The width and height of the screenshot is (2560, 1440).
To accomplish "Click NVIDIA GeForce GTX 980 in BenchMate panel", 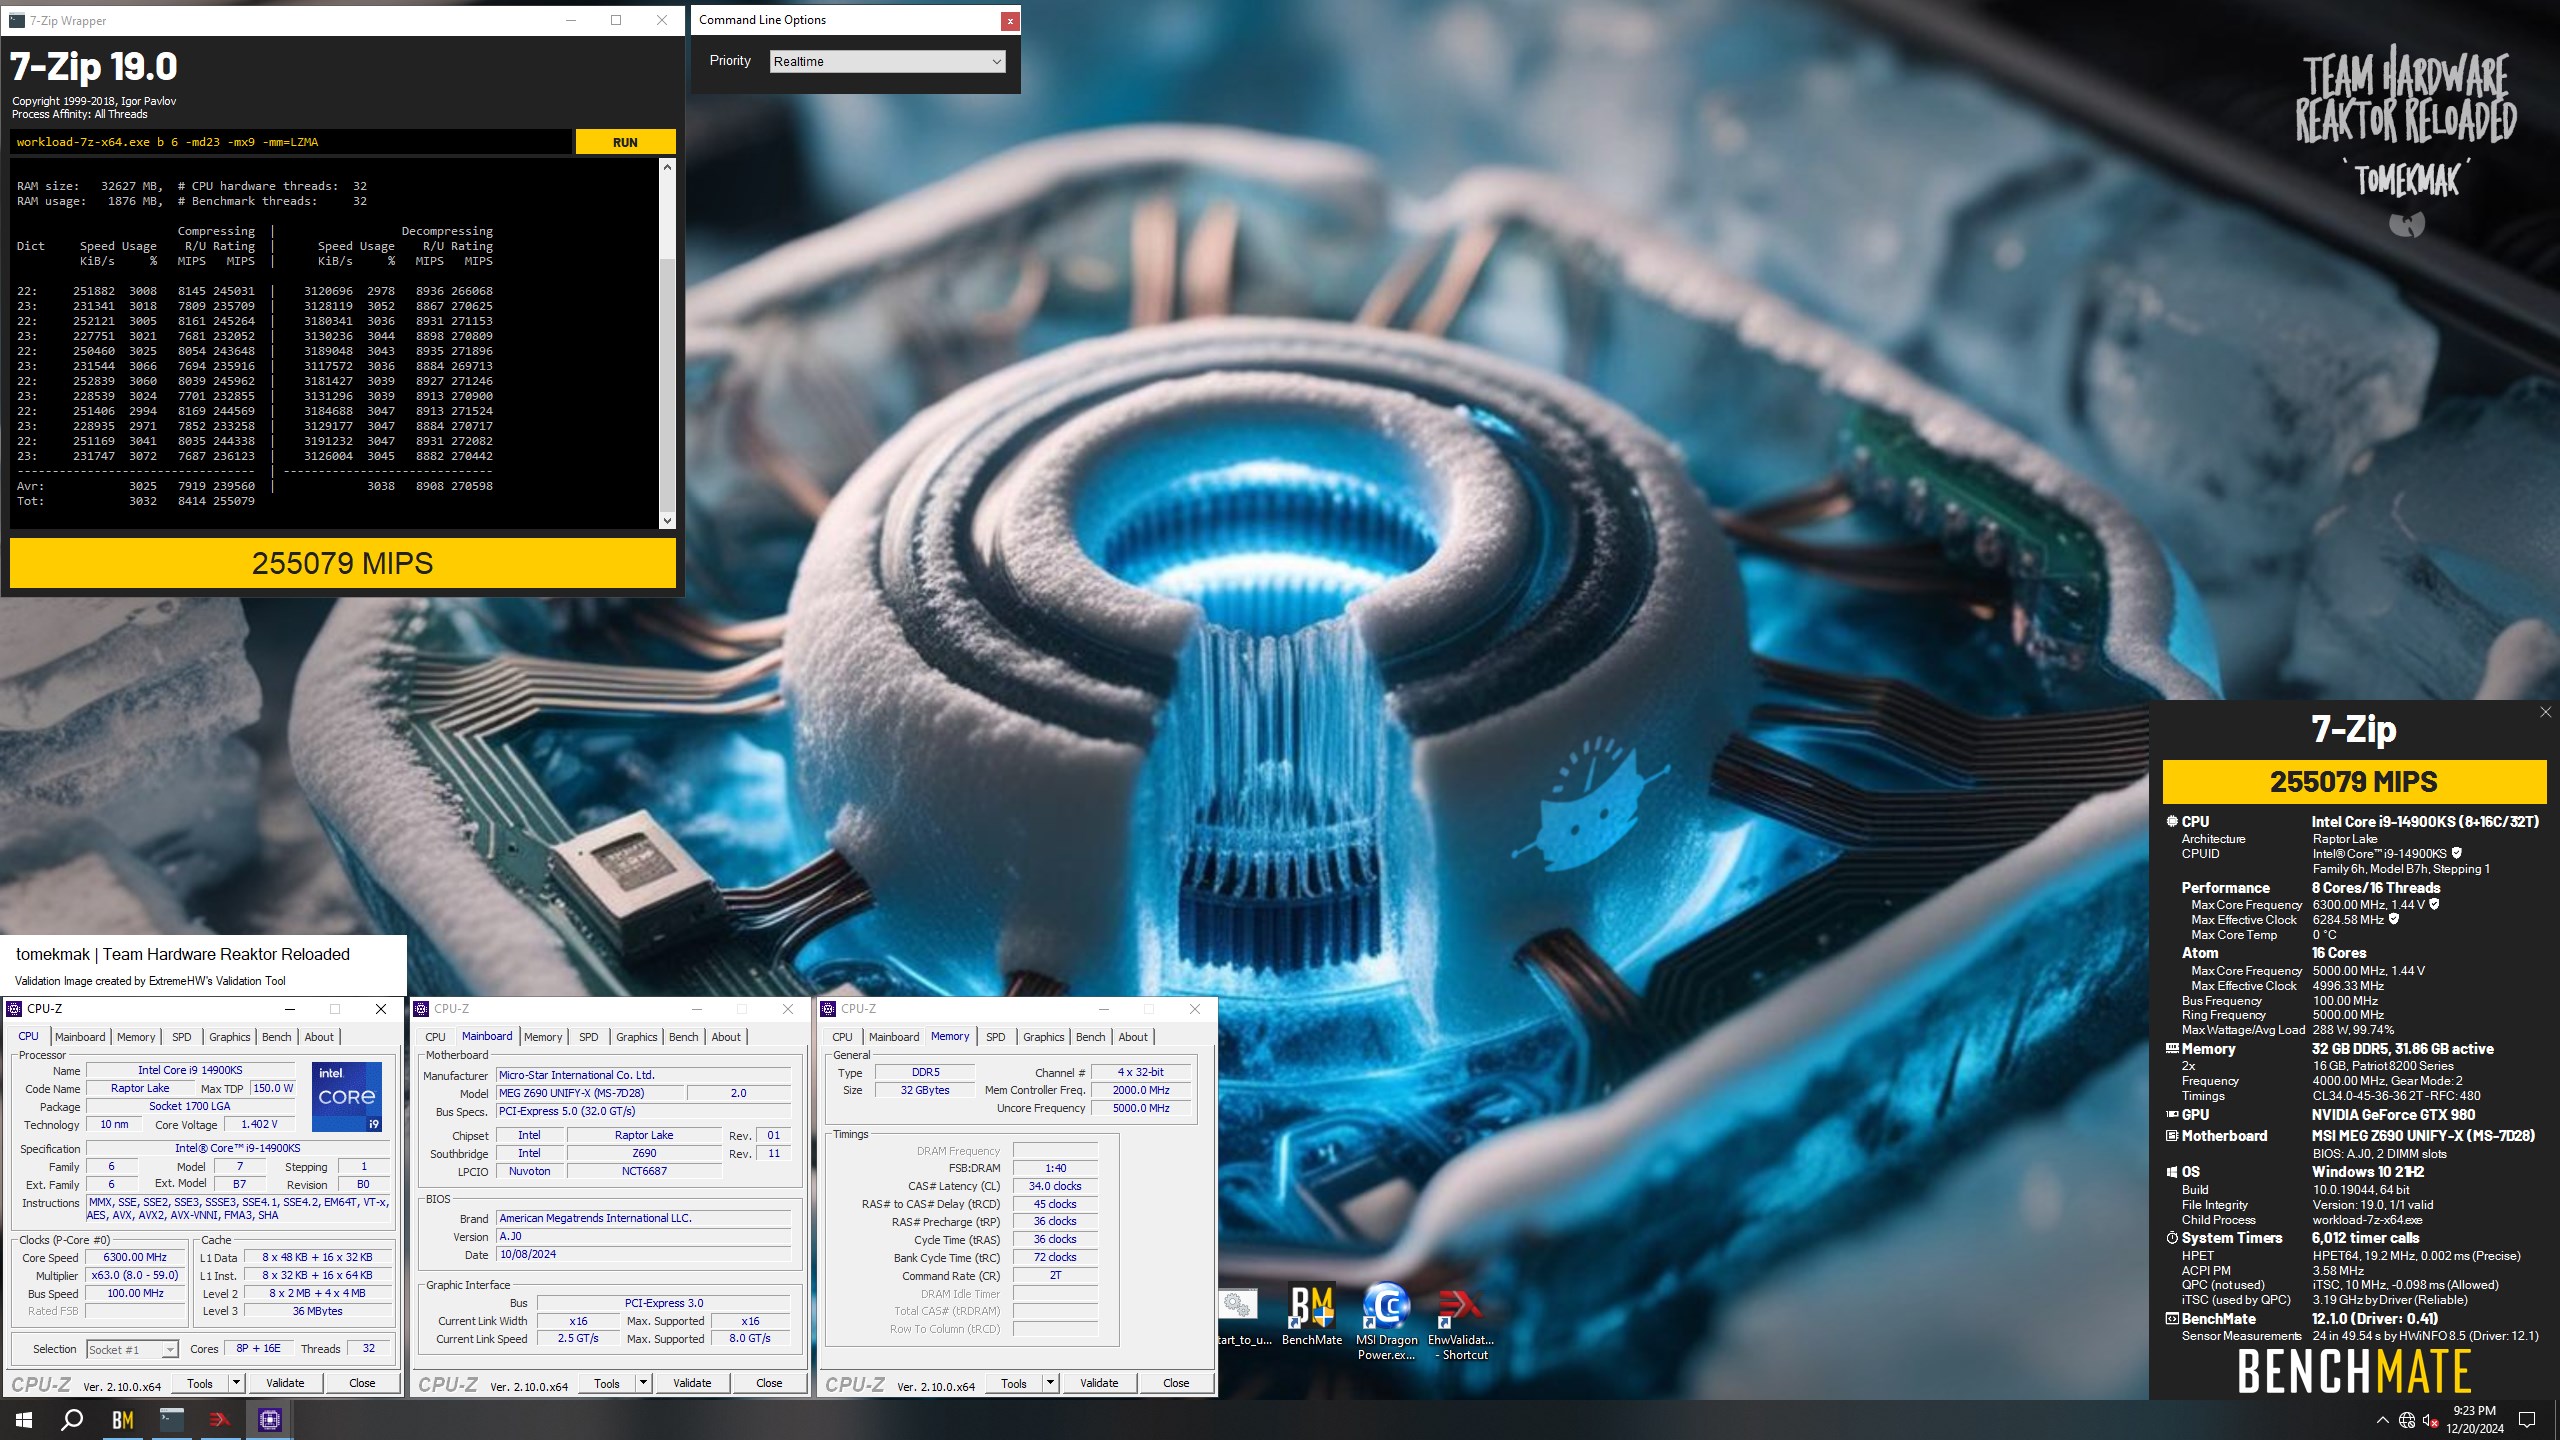I will coord(2393,1114).
